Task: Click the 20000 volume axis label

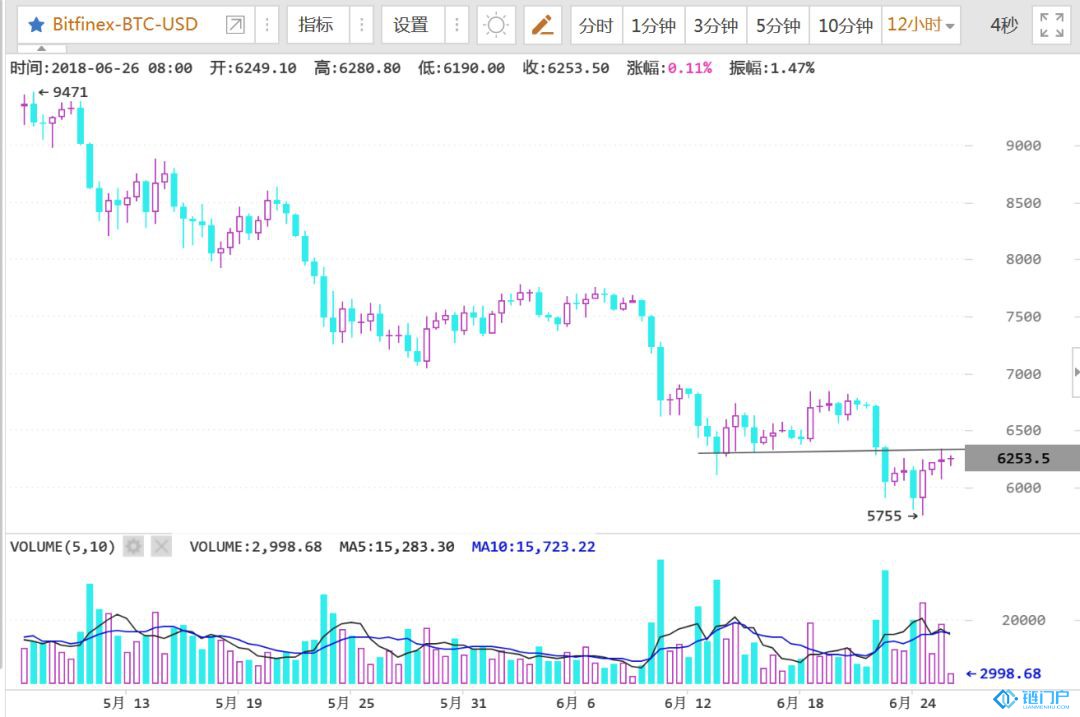Action: (1023, 620)
